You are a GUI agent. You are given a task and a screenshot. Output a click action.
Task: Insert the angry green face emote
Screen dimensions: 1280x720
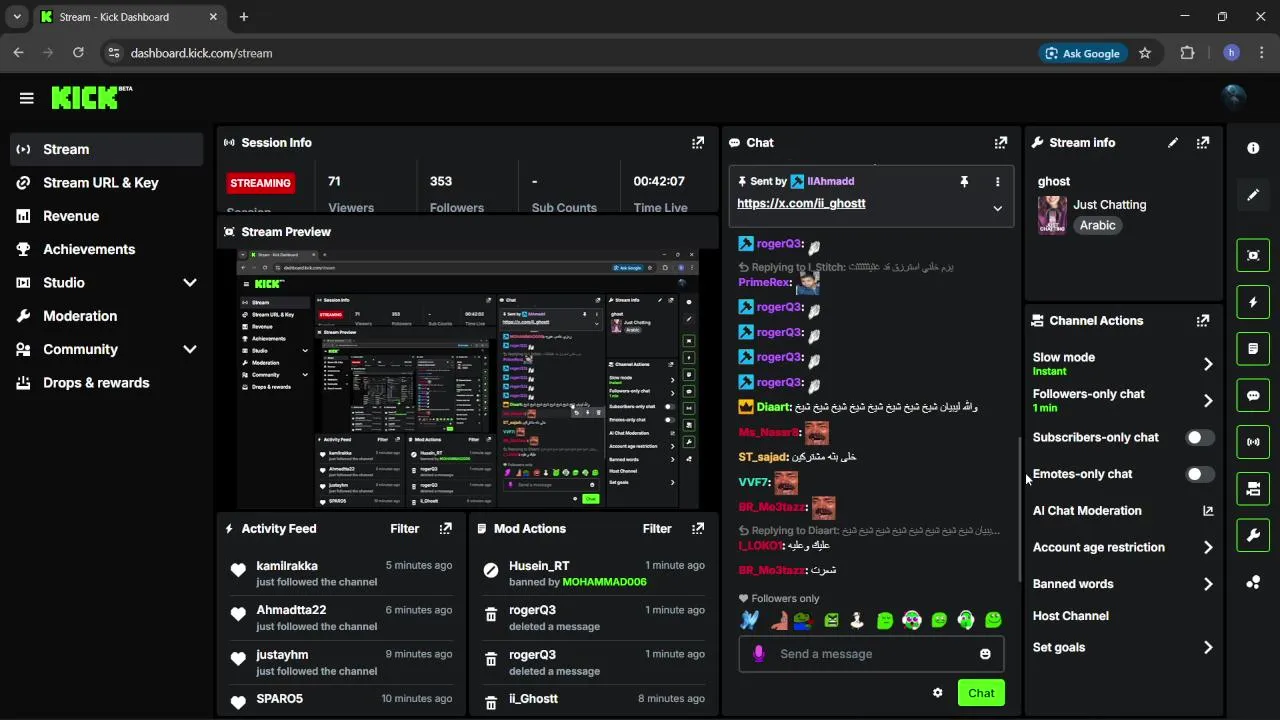point(831,621)
